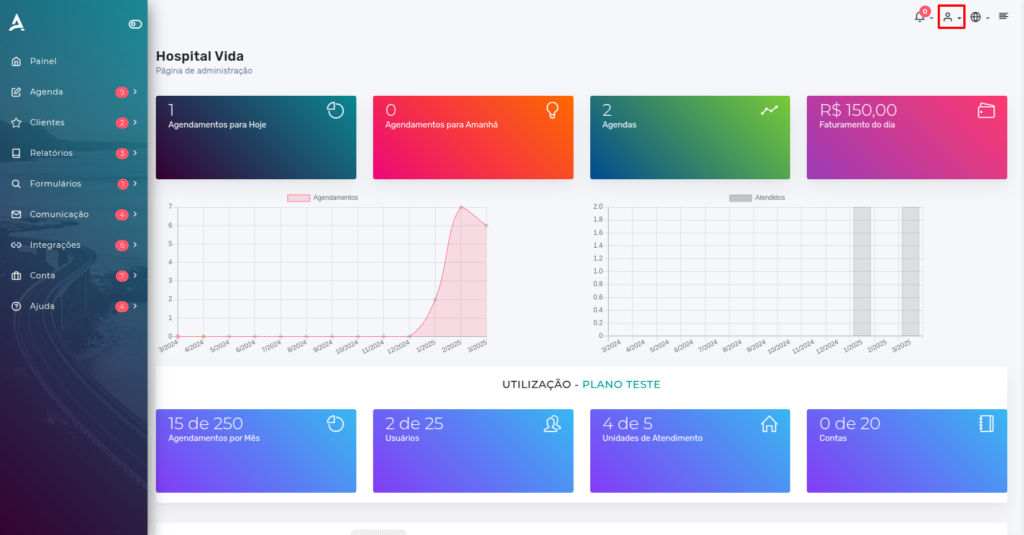Click the globe language icon
The image size is (1024, 535).
click(976, 17)
